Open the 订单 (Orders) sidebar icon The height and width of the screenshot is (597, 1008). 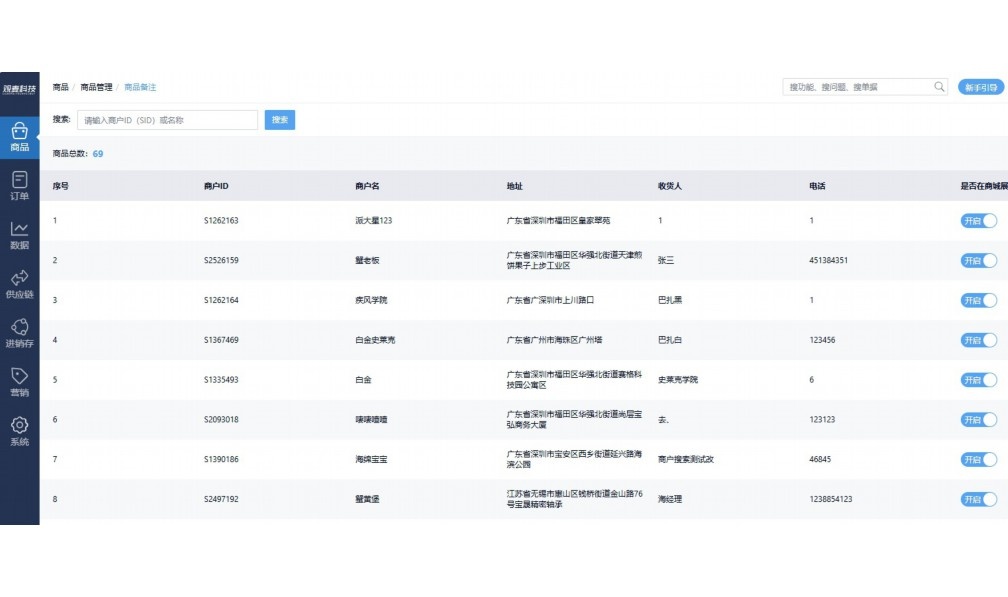point(18,185)
